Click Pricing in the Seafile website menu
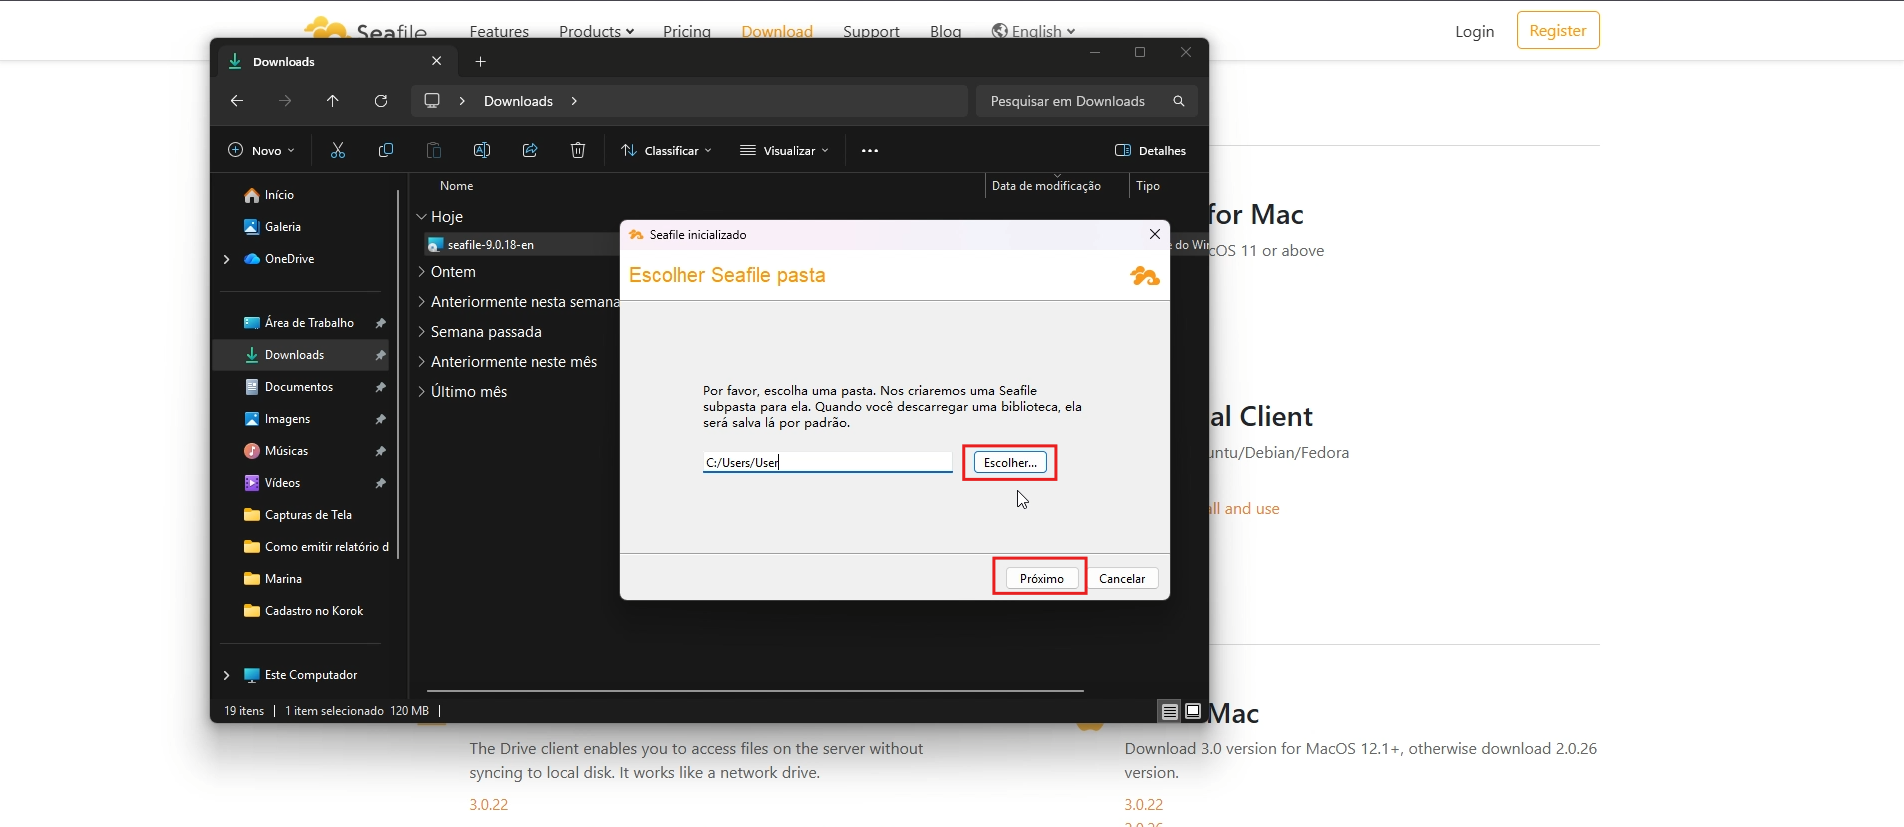This screenshot has height=827, width=1904. pyautogui.click(x=687, y=32)
